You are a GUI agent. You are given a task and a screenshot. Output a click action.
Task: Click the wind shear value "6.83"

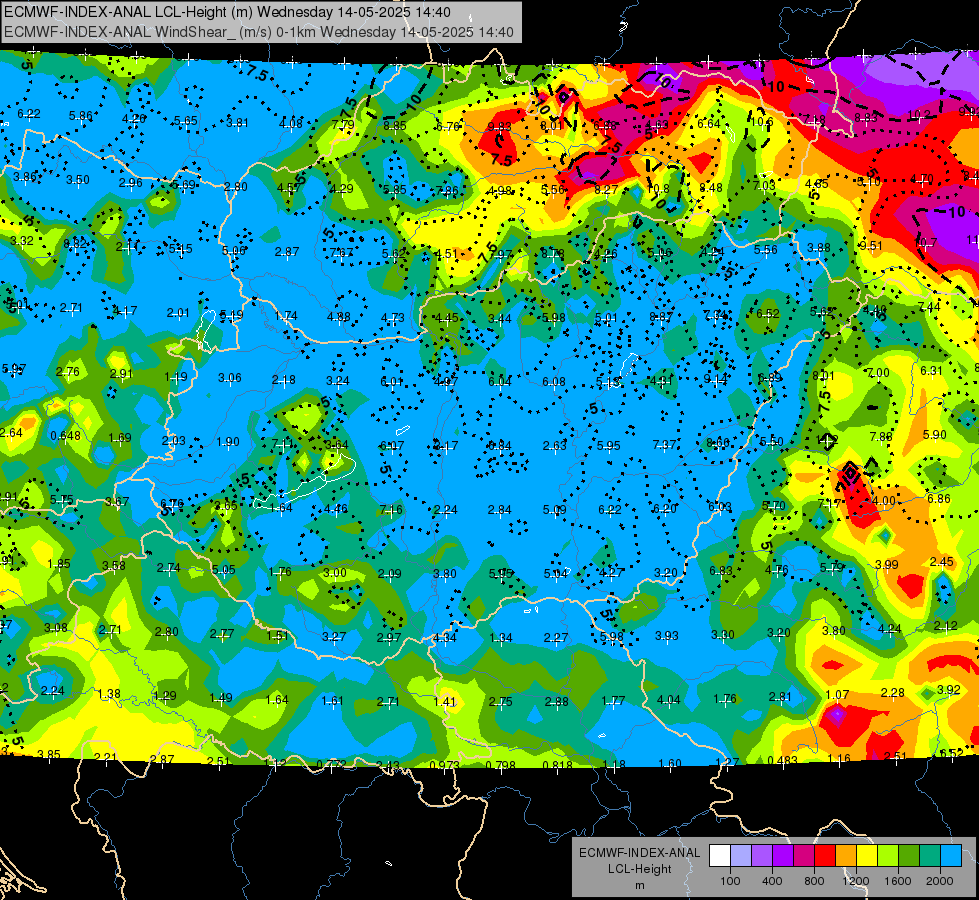(x=721, y=571)
